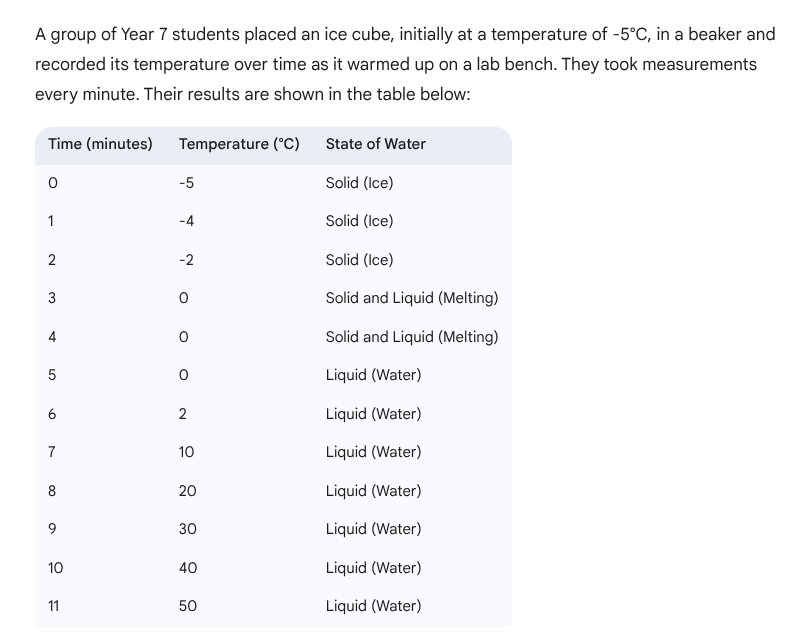Click the time cell for minute 6
Viewport: 800px width, 632px height.
pyautogui.click(x=52, y=414)
